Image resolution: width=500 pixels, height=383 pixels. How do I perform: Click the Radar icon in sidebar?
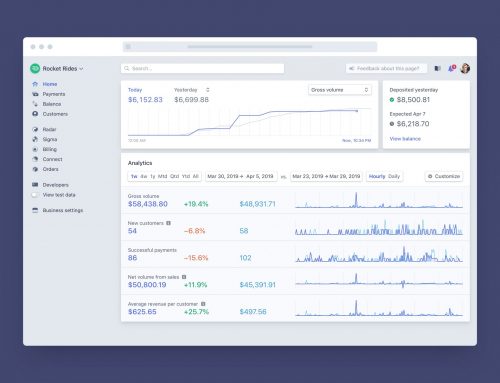[x=35, y=129]
